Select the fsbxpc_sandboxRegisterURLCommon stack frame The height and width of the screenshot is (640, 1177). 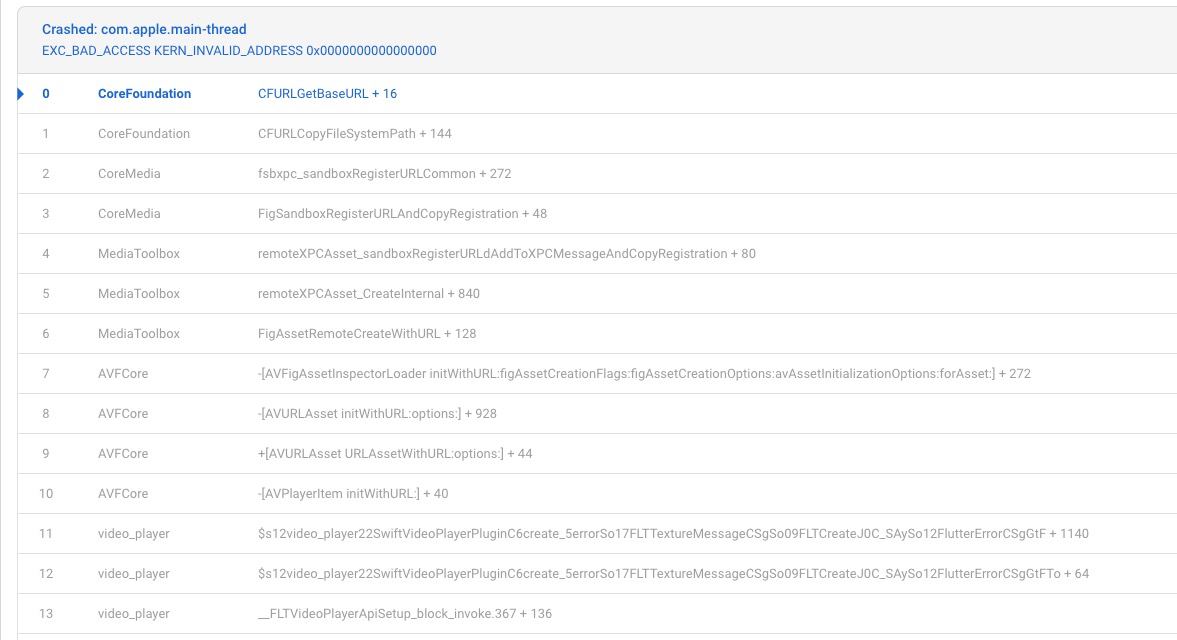pyautogui.click(x=384, y=174)
